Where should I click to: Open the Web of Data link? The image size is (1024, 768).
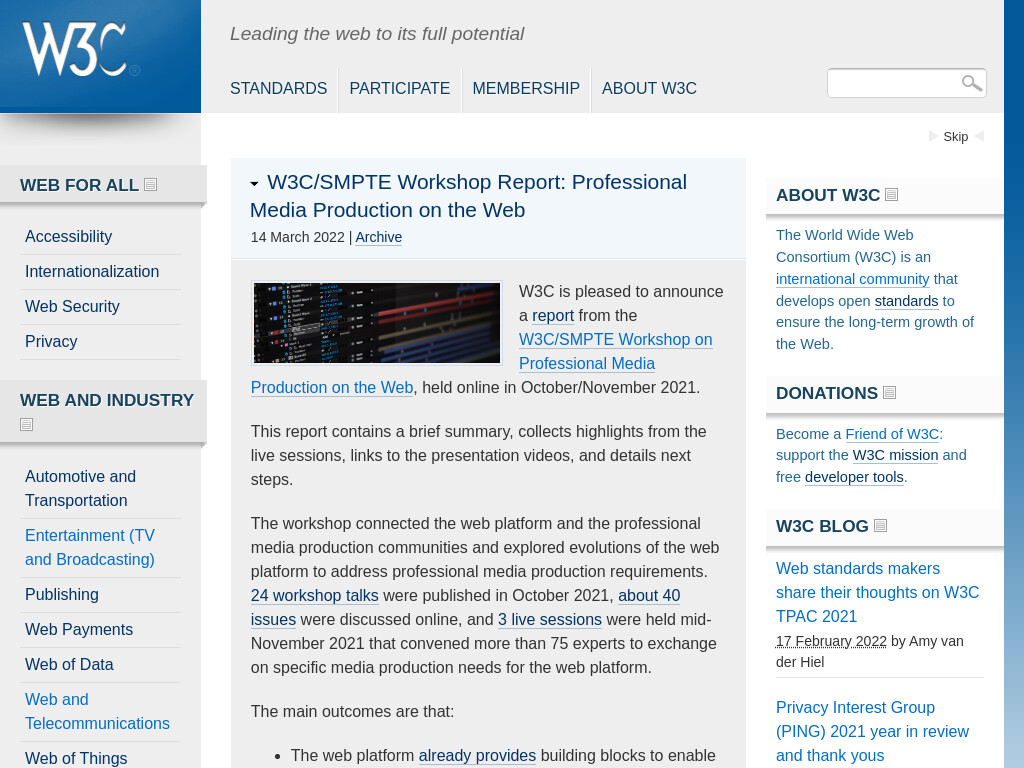click(69, 664)
